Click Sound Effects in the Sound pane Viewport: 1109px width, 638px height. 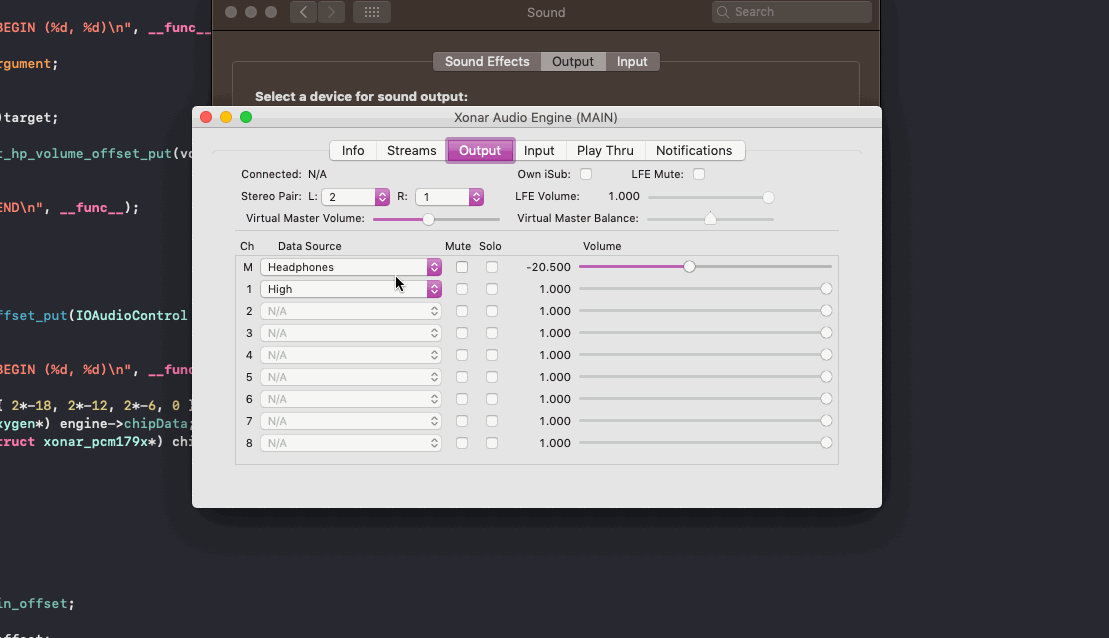click(x=487, y=61)
